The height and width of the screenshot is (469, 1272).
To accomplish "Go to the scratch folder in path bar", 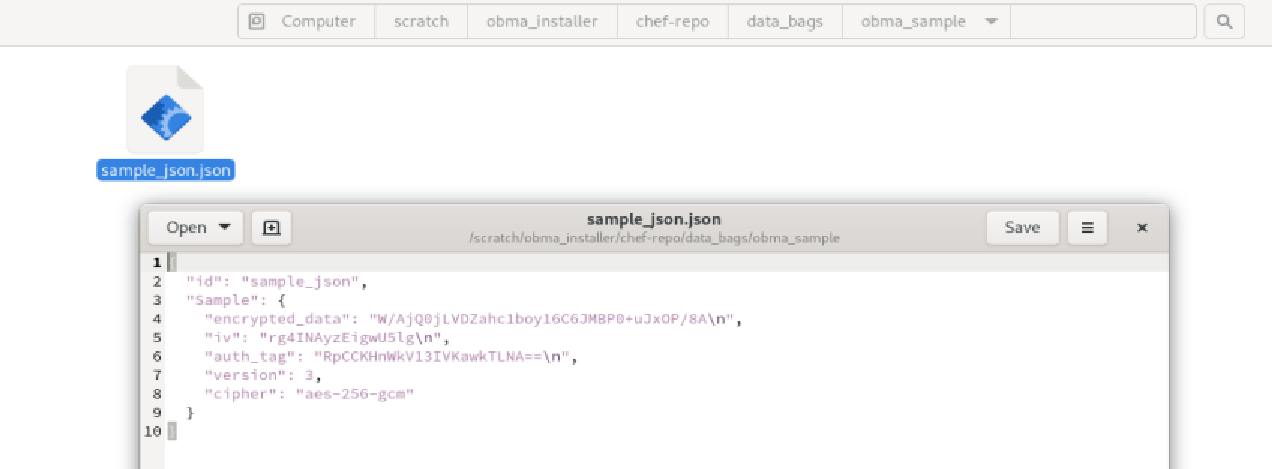I will click(x=421, y=21).
